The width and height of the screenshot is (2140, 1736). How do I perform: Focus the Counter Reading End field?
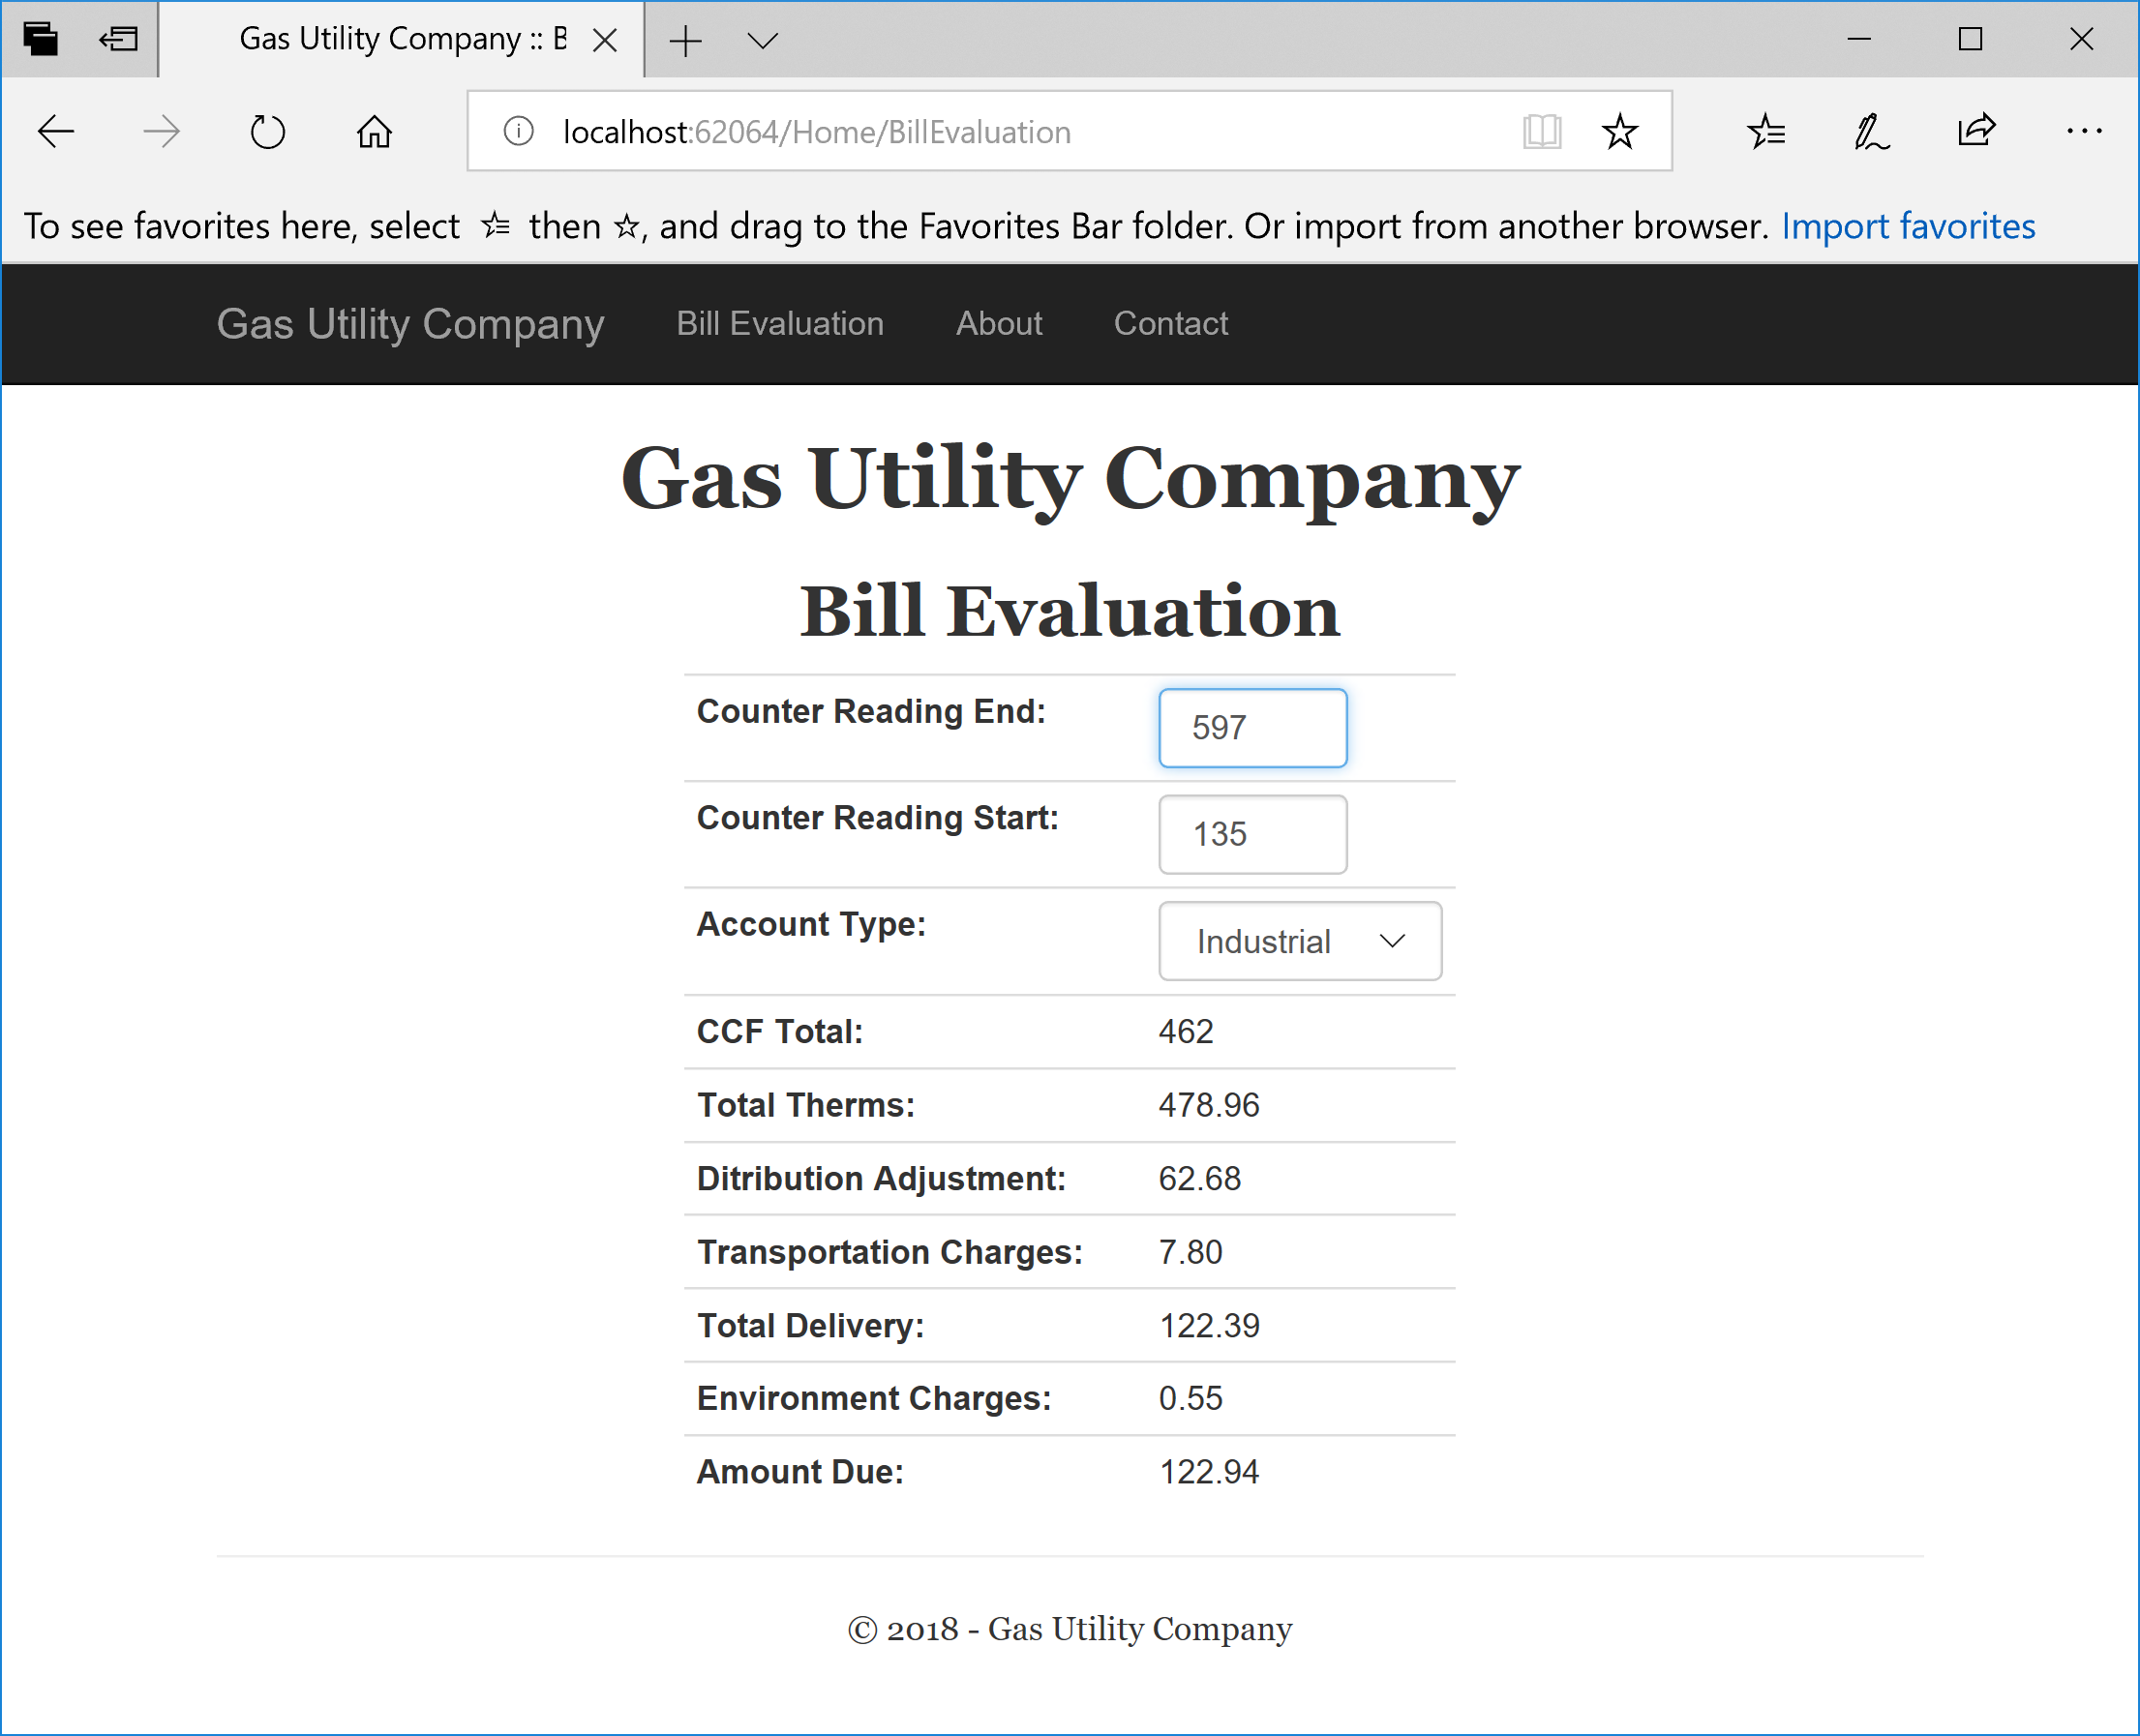(1253, 728)
